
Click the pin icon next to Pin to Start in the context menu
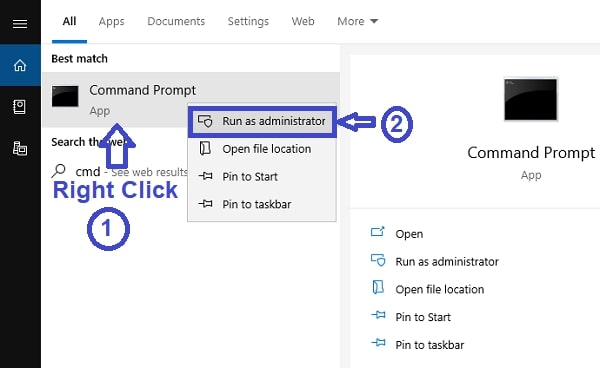(x=205, y=176)
